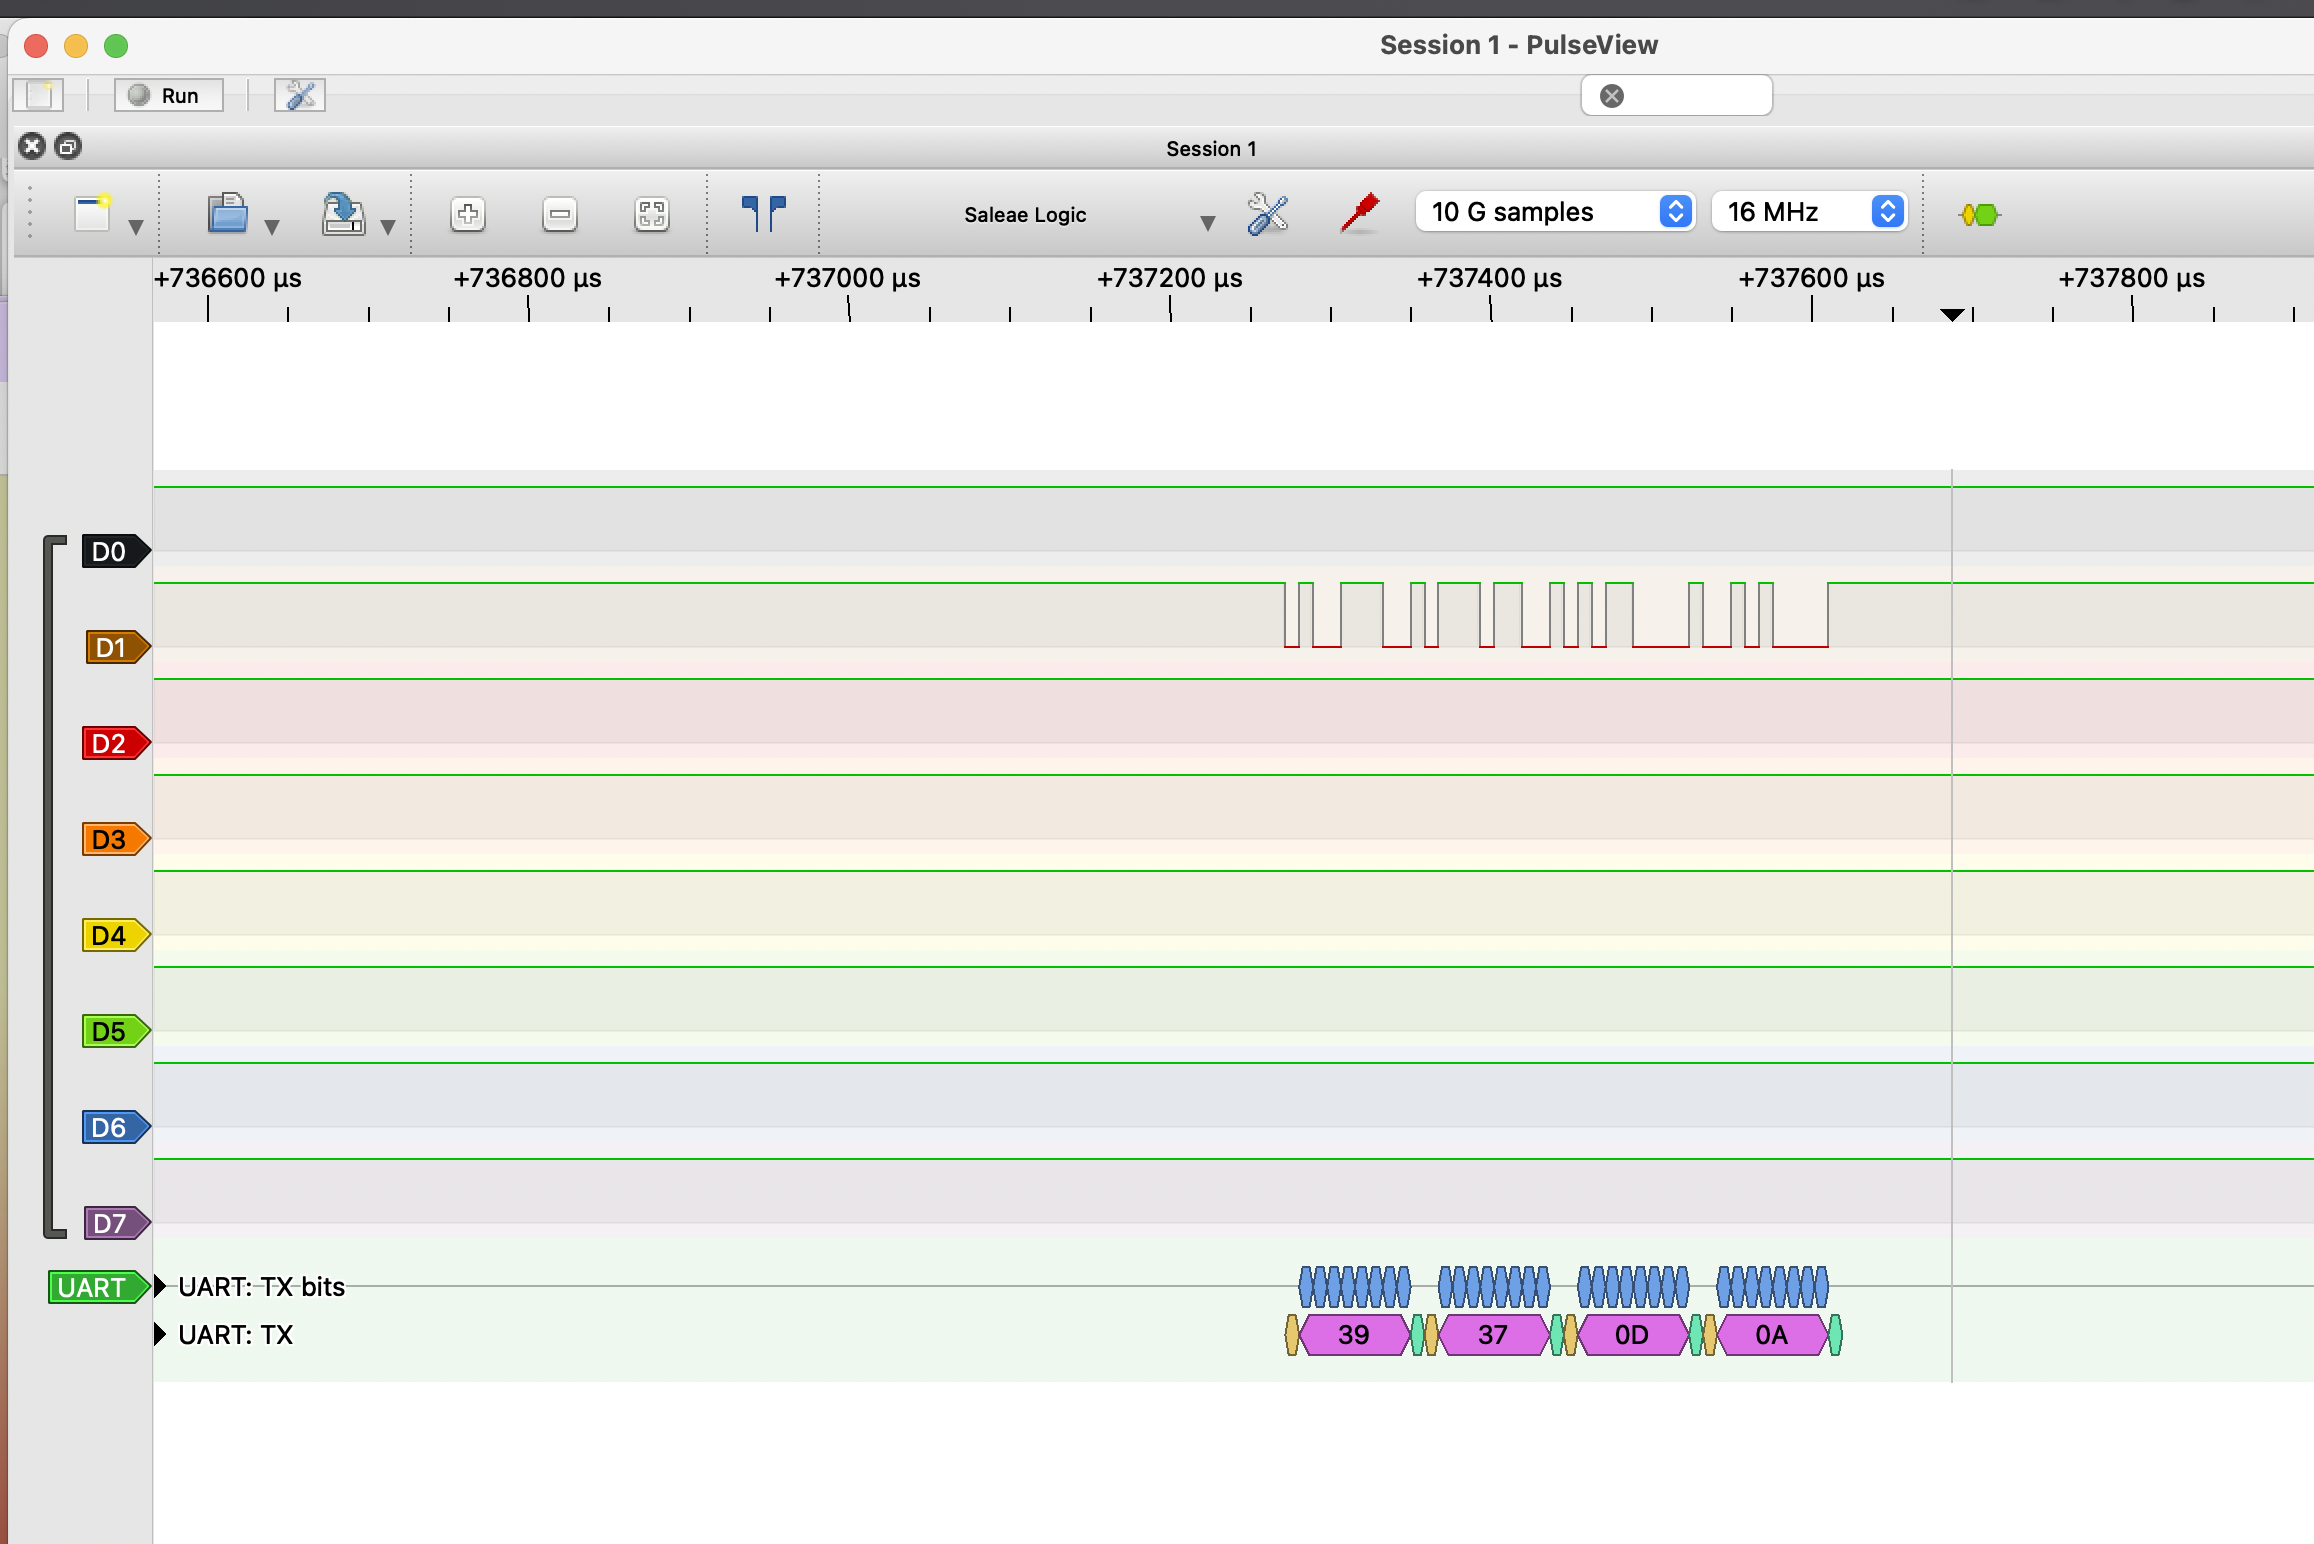Click the open file folder icon
Screen dimensions: 2314x1544
(228, 214)
